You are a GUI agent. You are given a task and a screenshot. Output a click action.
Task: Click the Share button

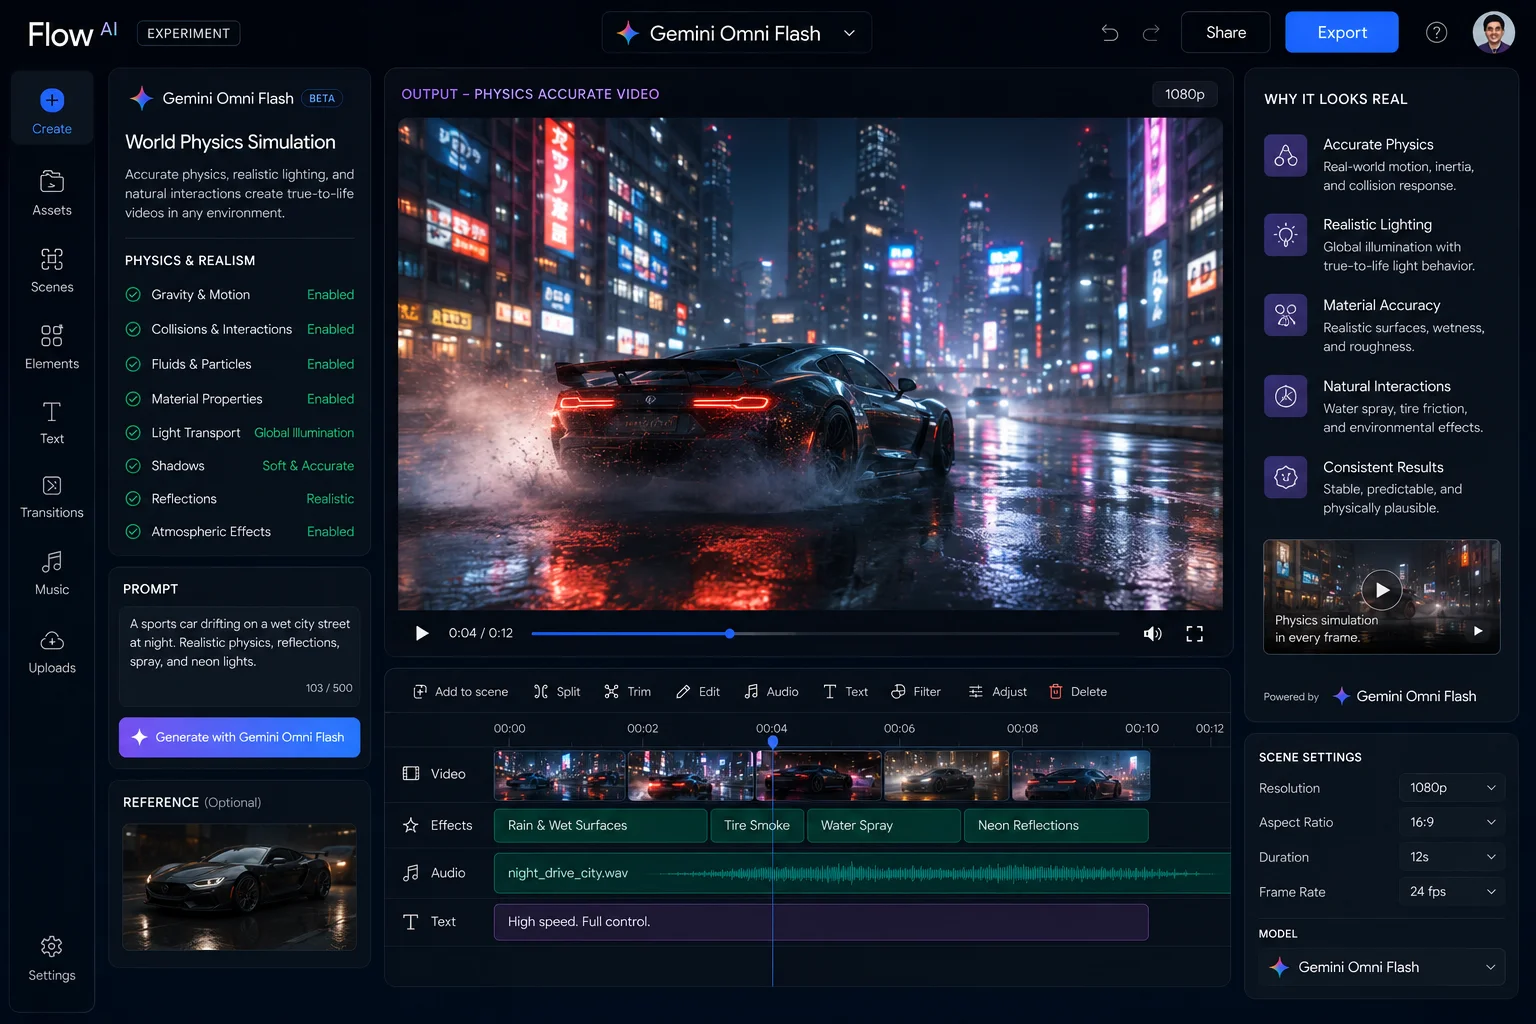point(1226,33)
